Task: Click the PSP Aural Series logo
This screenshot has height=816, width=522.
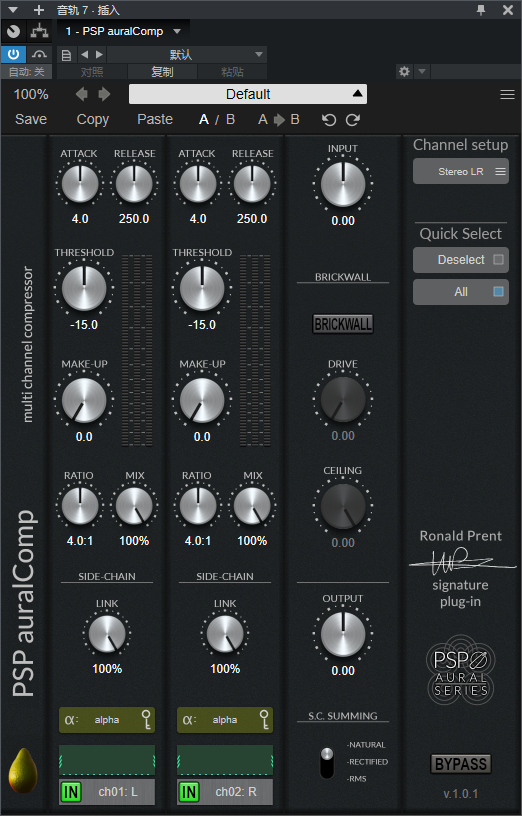Action: [x=461, y=669]
